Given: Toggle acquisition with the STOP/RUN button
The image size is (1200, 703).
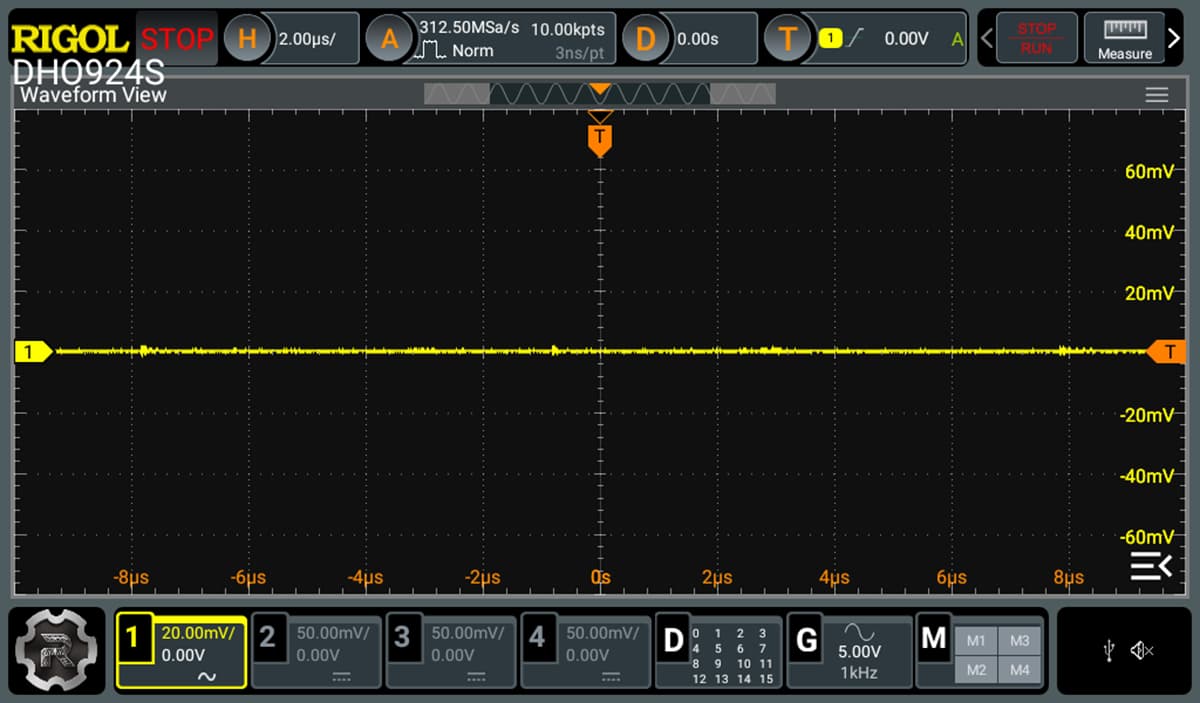Looking at the screenshot, I should point(1037,39).
